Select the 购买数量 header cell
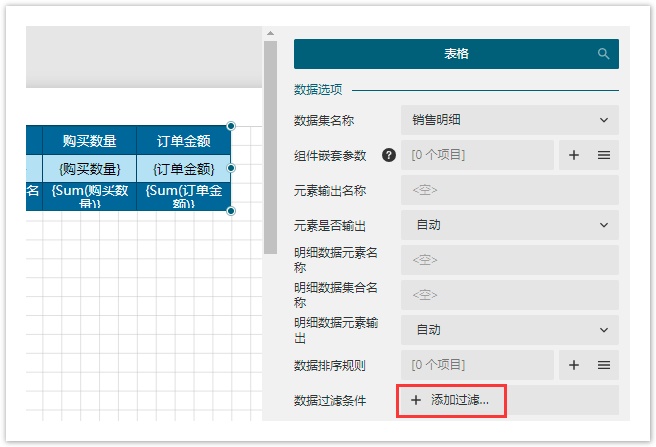 coord(90,141)
